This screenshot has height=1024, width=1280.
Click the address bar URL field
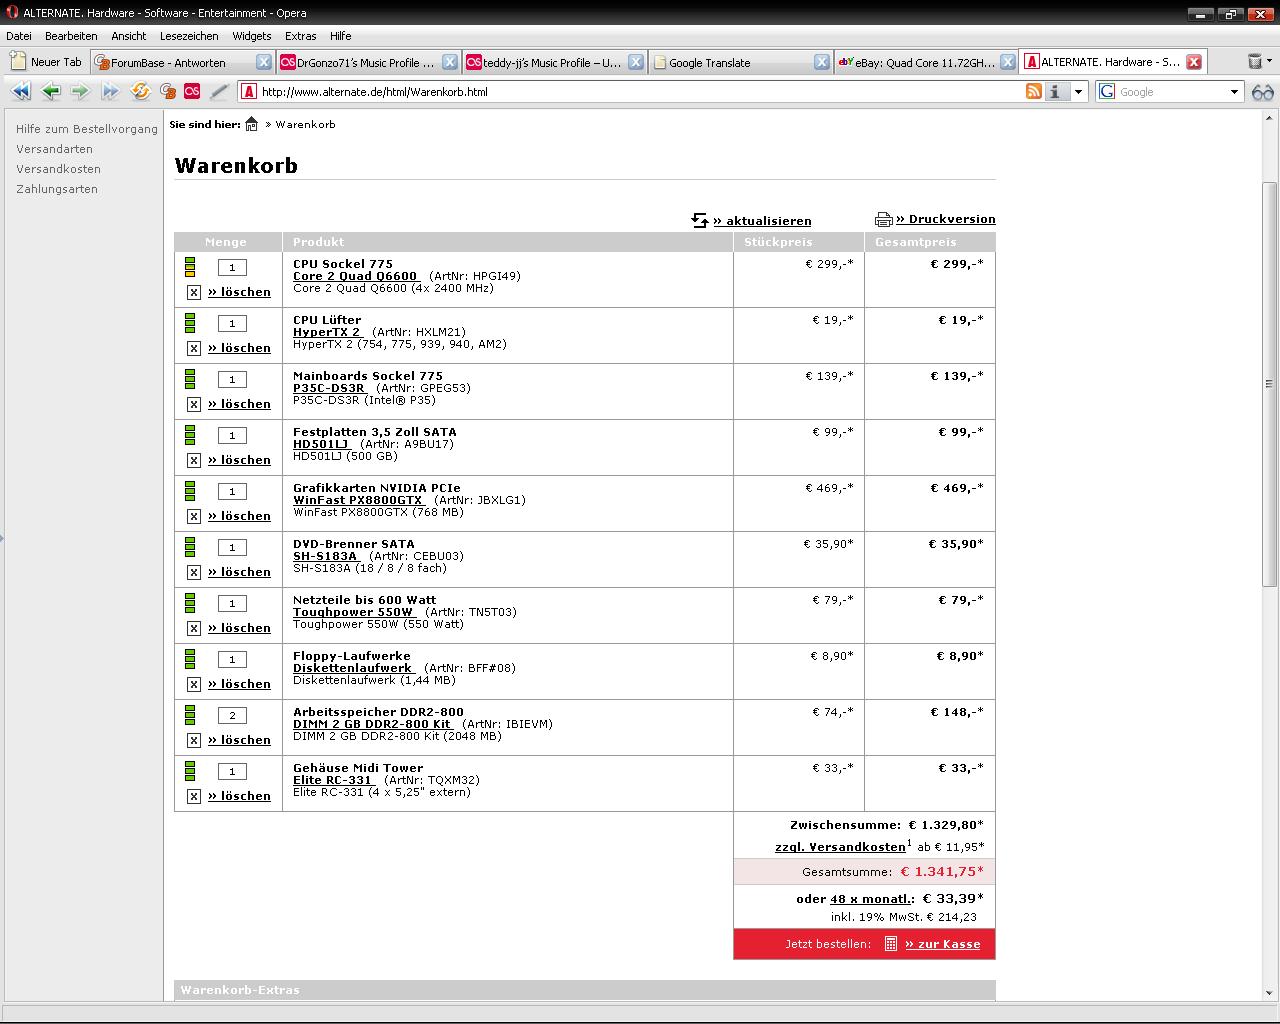[x=640, y=92]
